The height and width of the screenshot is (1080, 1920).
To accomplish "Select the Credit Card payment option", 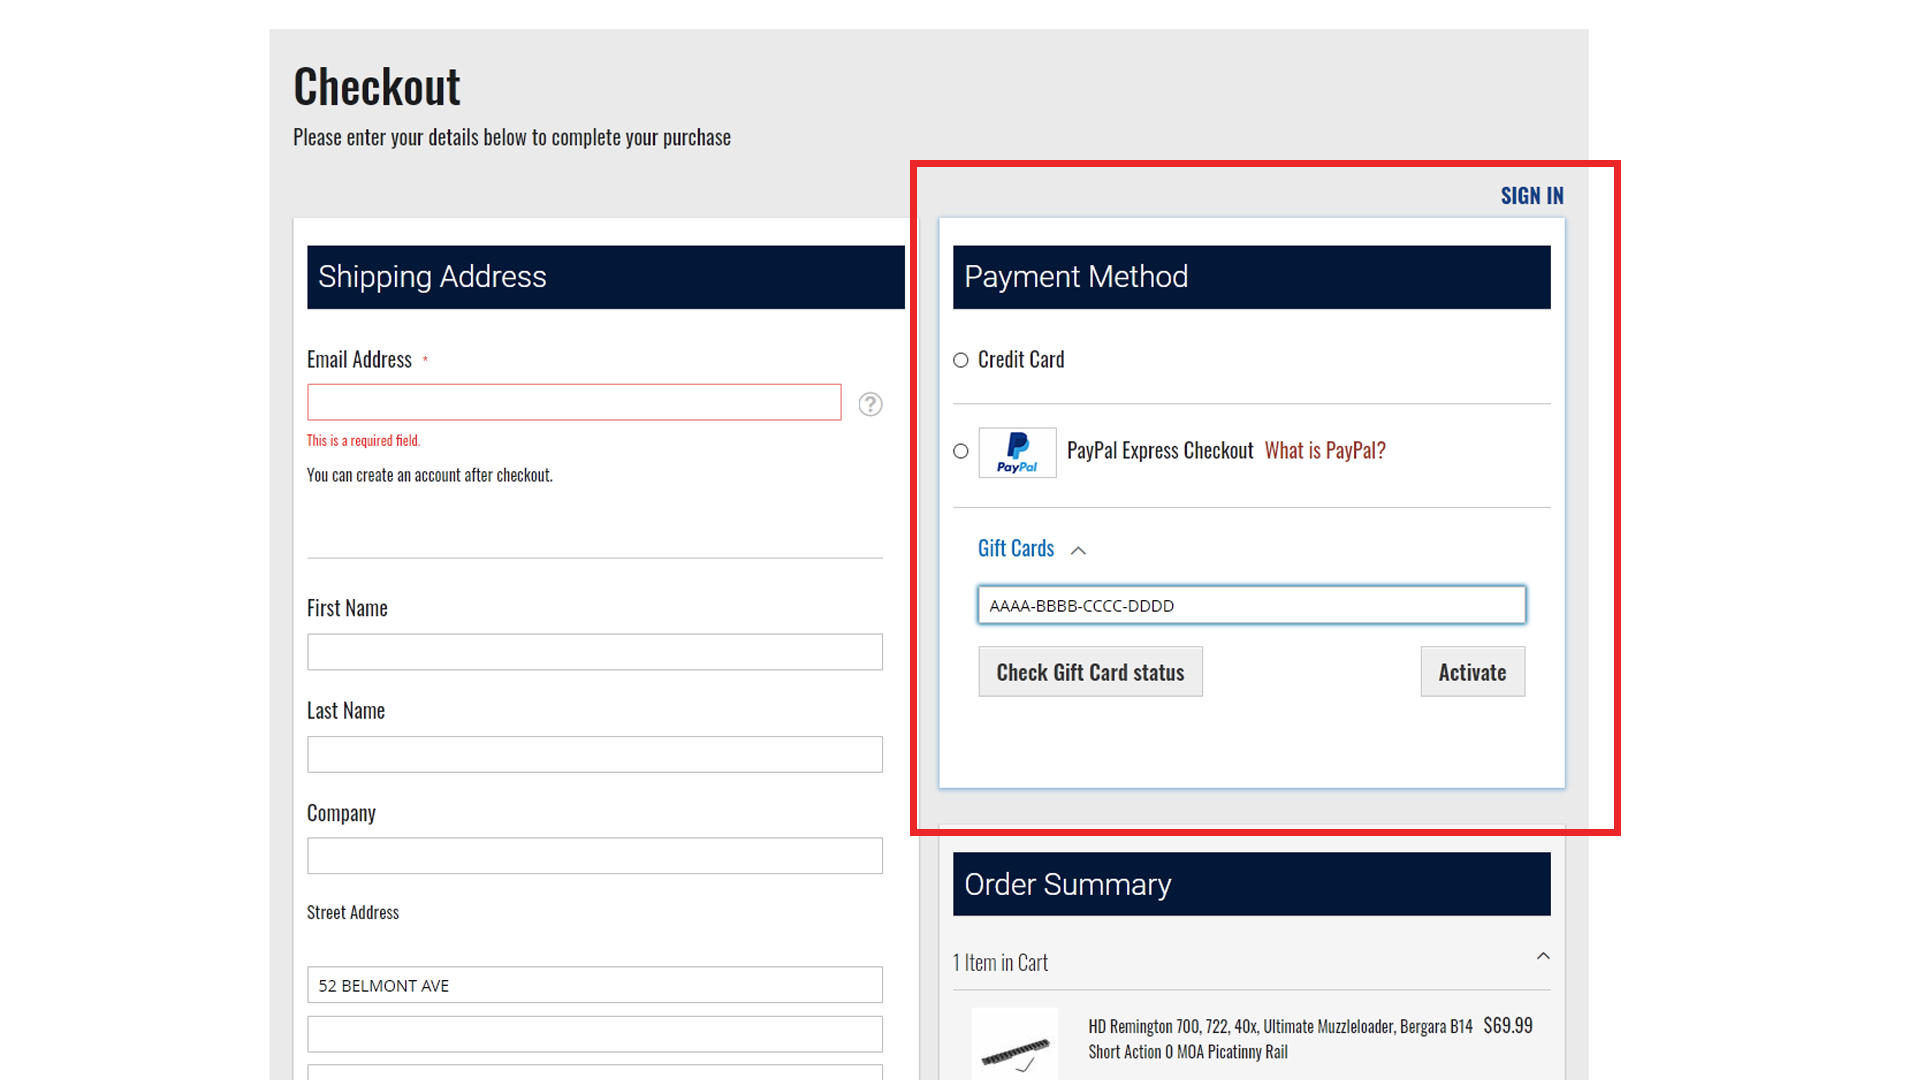I will coord(961,360).
